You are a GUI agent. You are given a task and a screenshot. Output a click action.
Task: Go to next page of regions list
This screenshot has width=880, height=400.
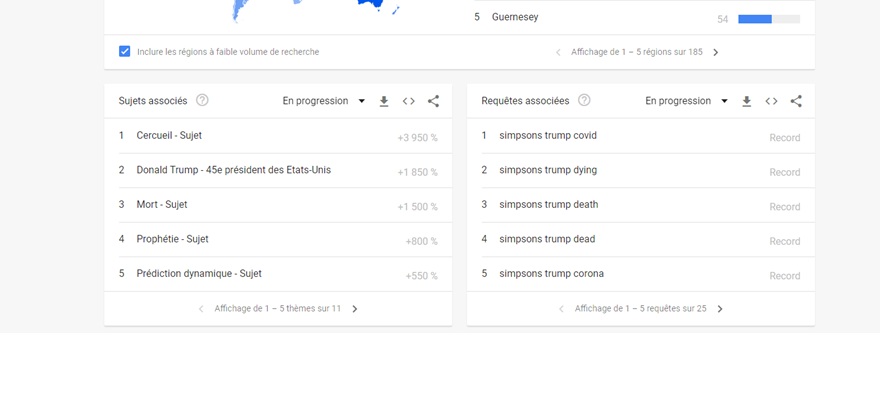click(716, 52)
